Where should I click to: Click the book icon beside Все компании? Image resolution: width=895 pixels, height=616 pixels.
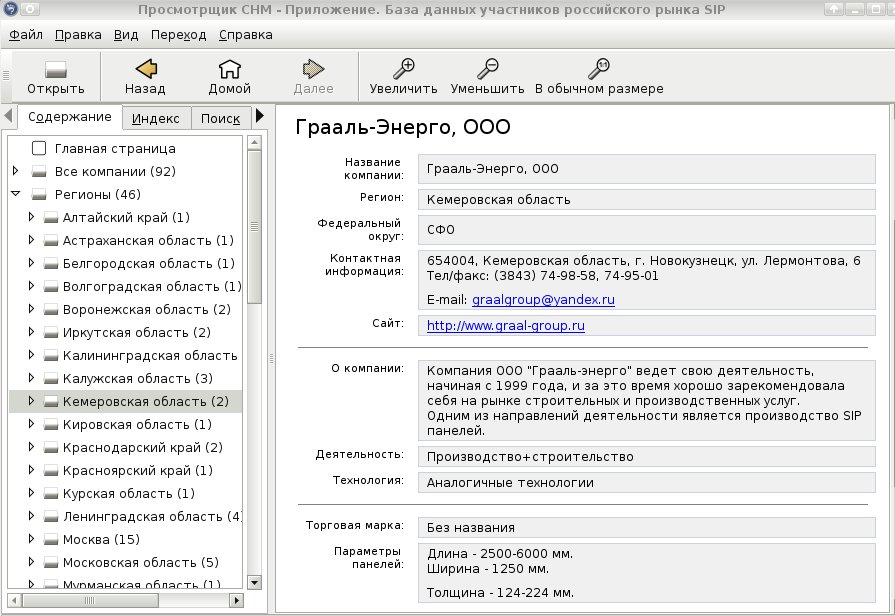39,171
